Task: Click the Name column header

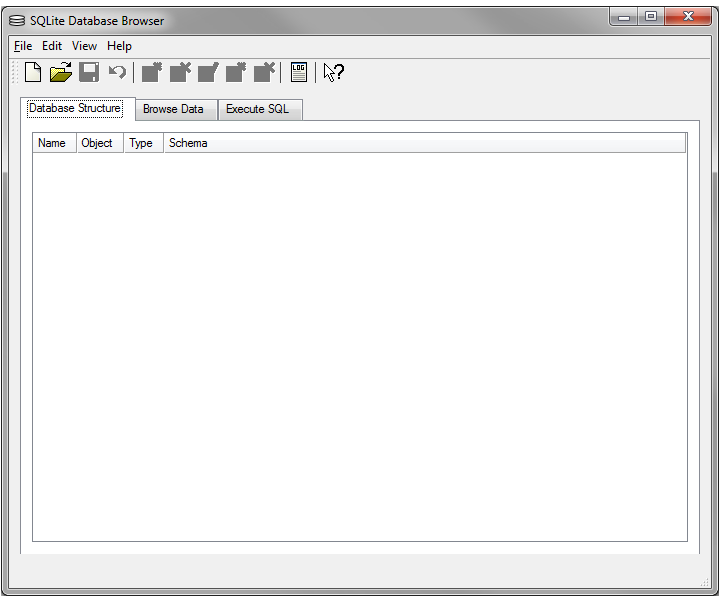Action: click(x=54, y=143)
